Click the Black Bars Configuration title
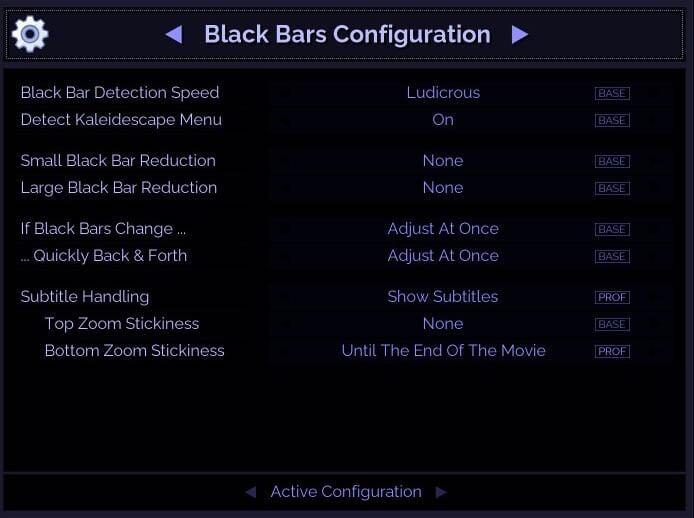The height and width of the screenshot is (518, 694). 347,35
